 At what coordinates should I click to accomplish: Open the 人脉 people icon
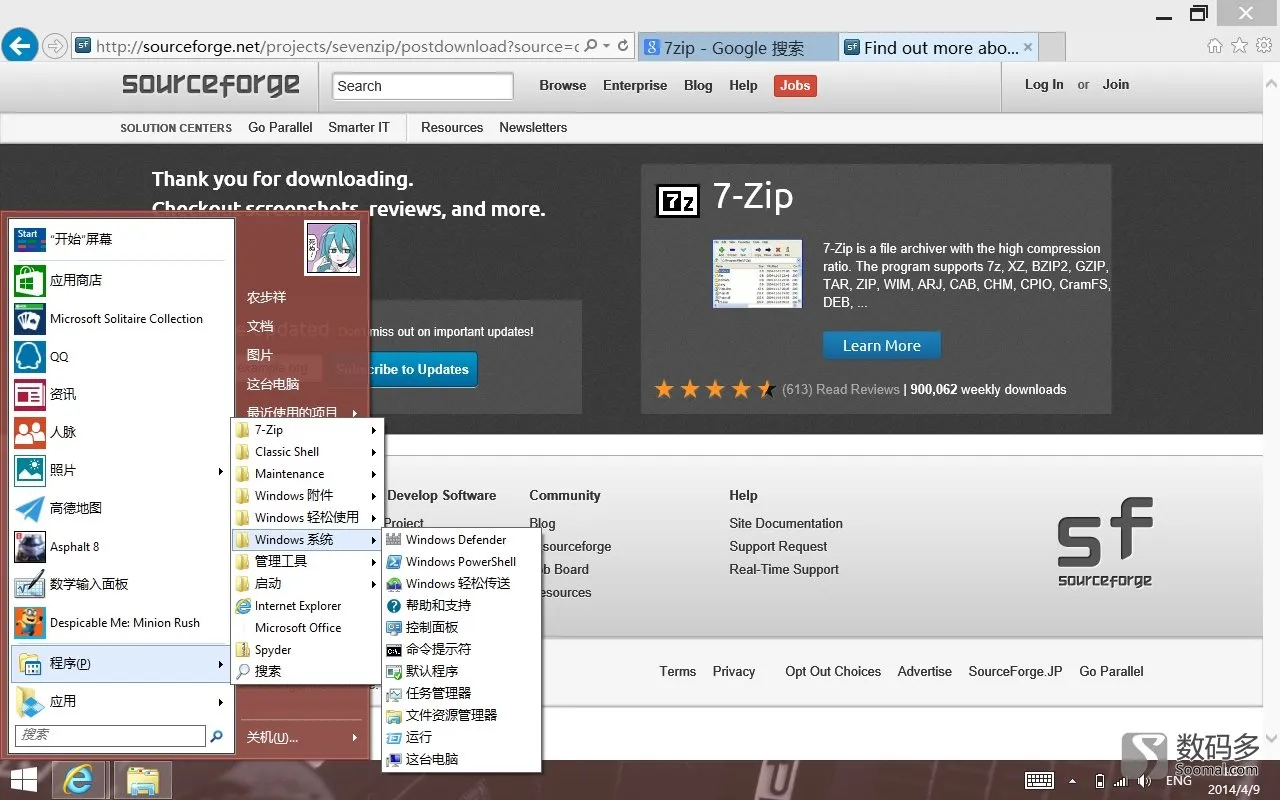(30, 433)
